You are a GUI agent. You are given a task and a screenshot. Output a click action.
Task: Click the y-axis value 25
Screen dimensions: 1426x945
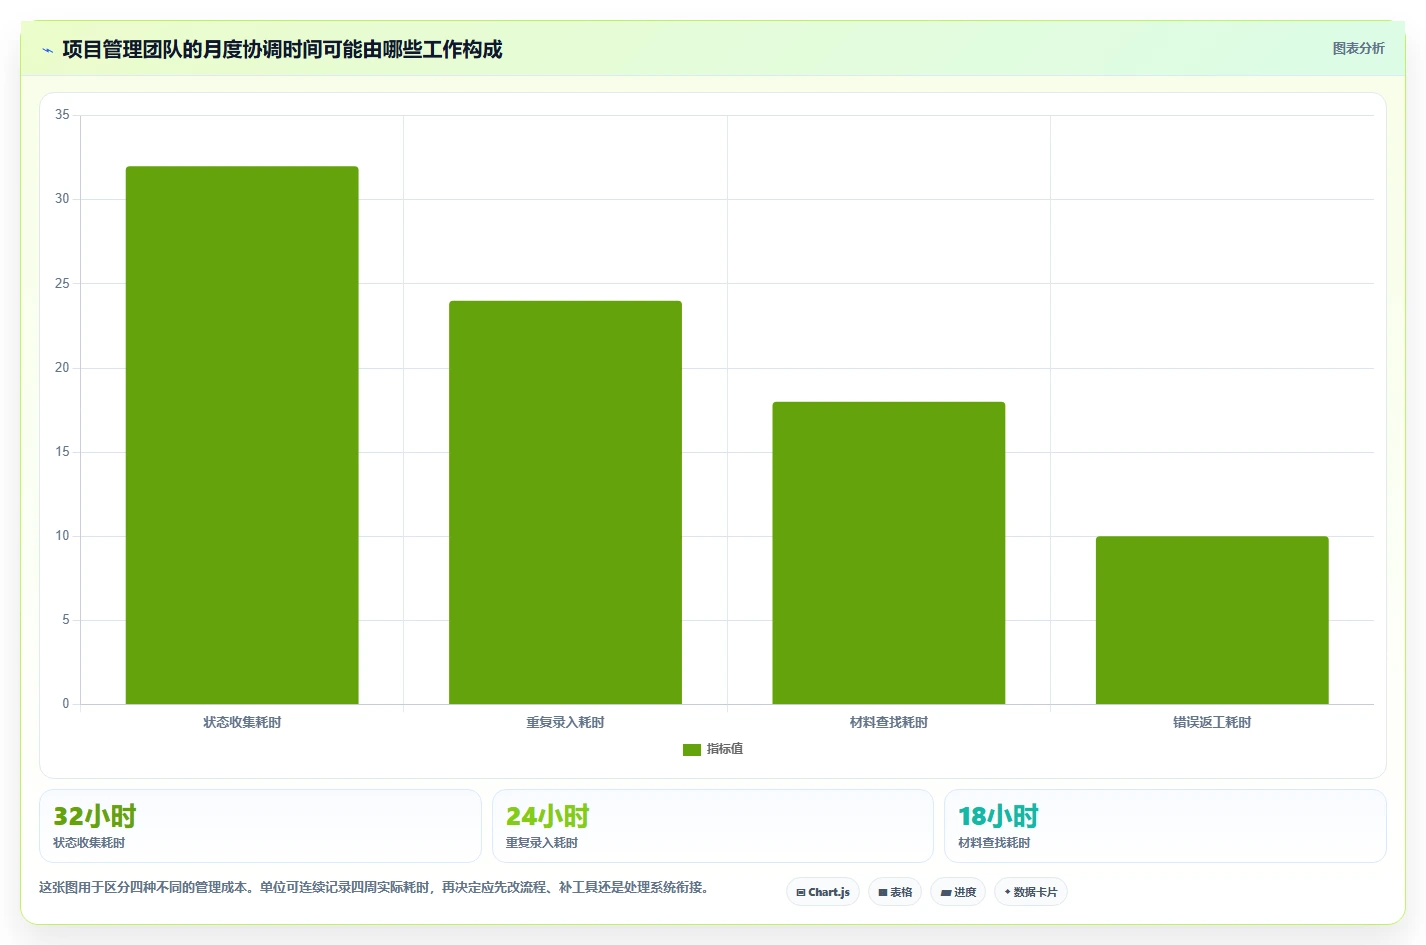pos(62,284)
